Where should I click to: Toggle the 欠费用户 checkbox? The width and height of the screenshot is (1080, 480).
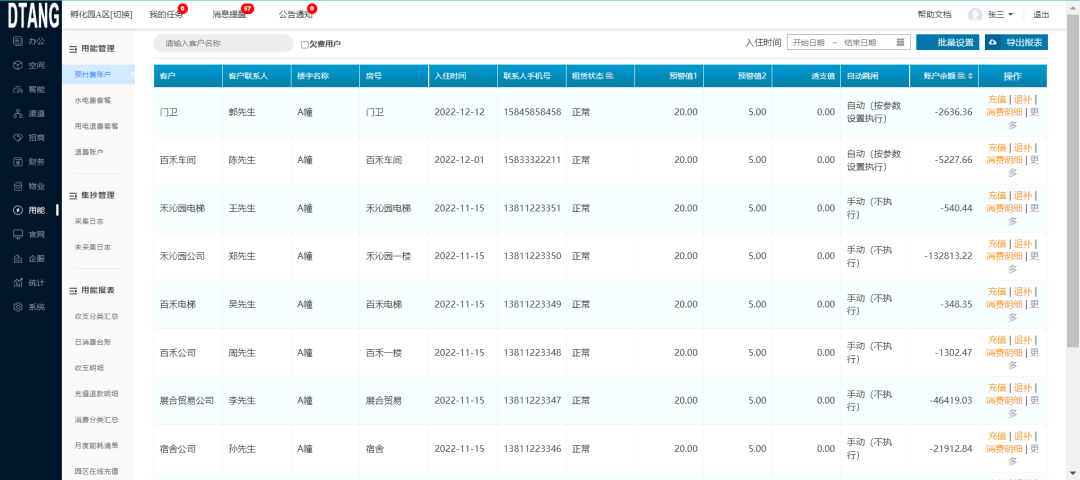point(304,44)
